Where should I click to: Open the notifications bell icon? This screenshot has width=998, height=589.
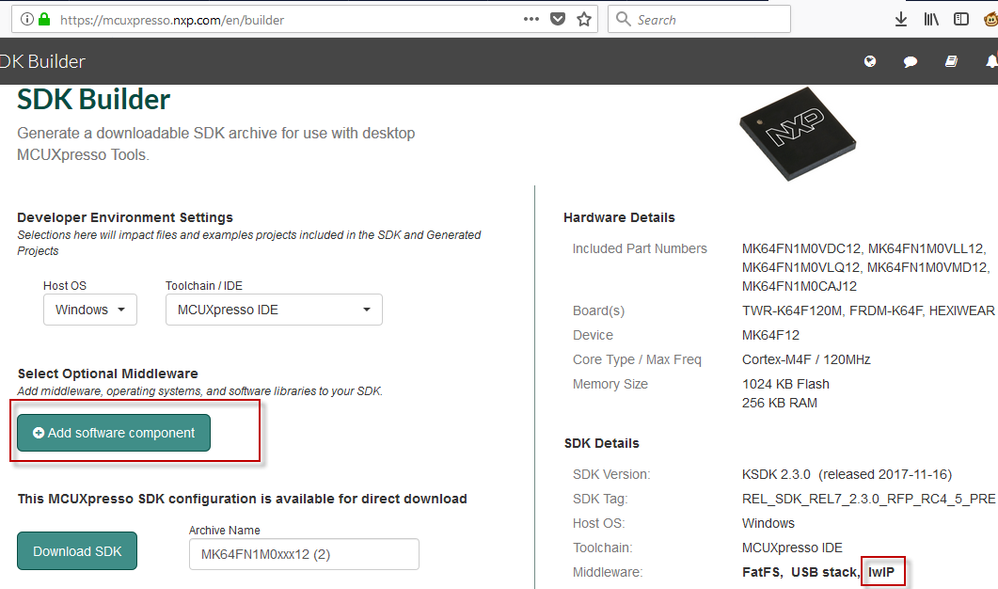[992, 61]
